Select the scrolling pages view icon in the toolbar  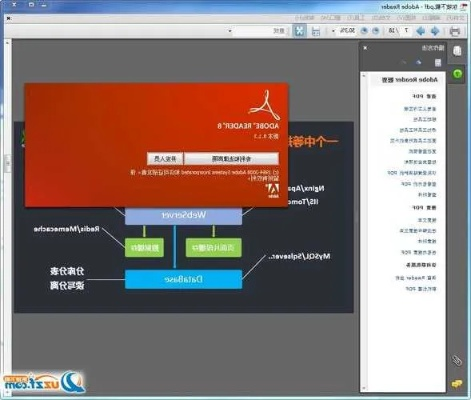click(x=316, y=31)
